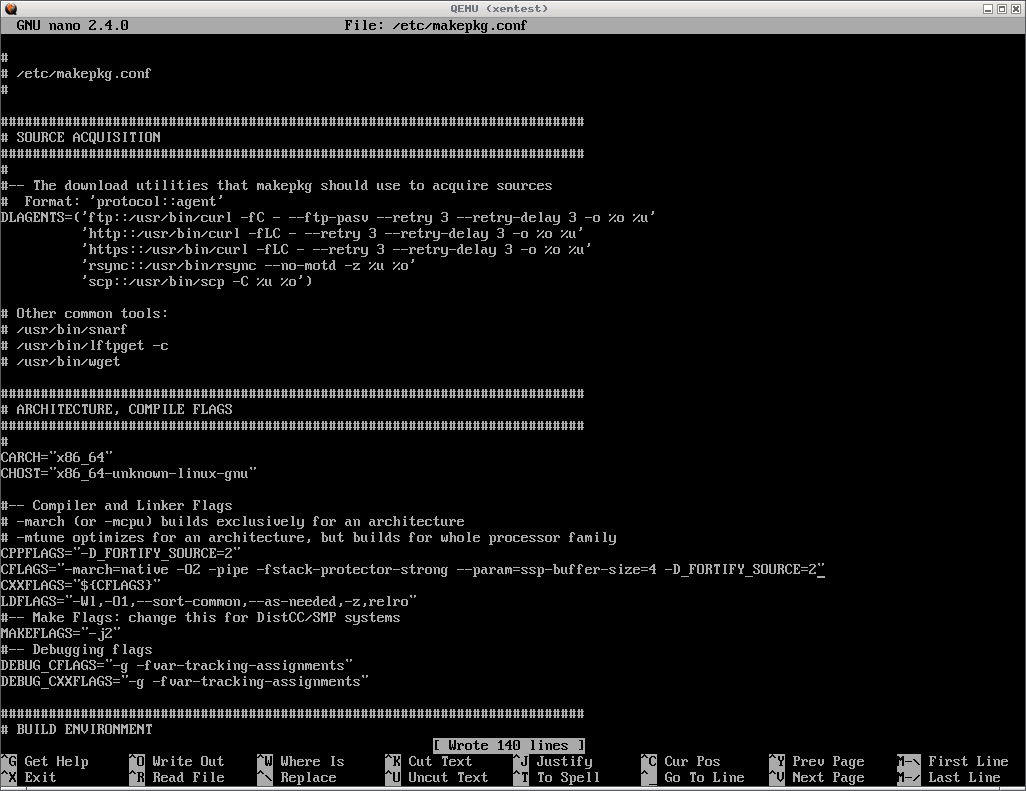Click the CARCH="x86_64" line
This screenshot has height=791, width=1026.
[x=56, y=457]
